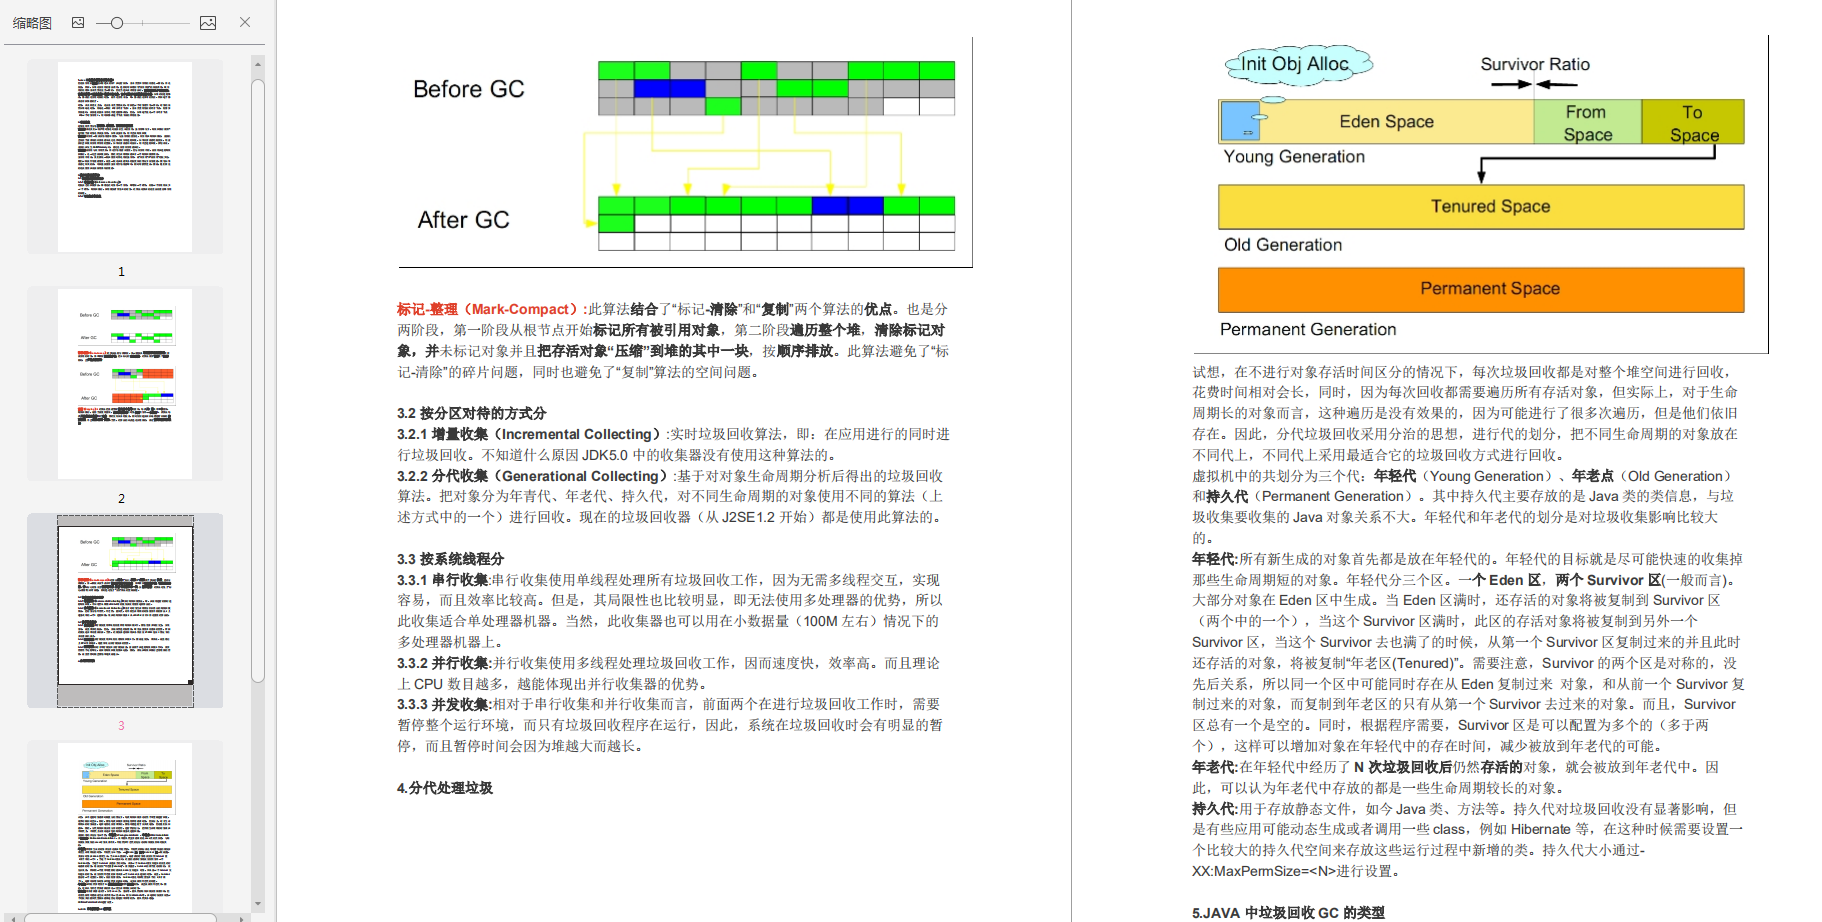Click the bold '年轻代:' paragraph heading
Screen dimensions: 1822x922
click(1215, 559)
